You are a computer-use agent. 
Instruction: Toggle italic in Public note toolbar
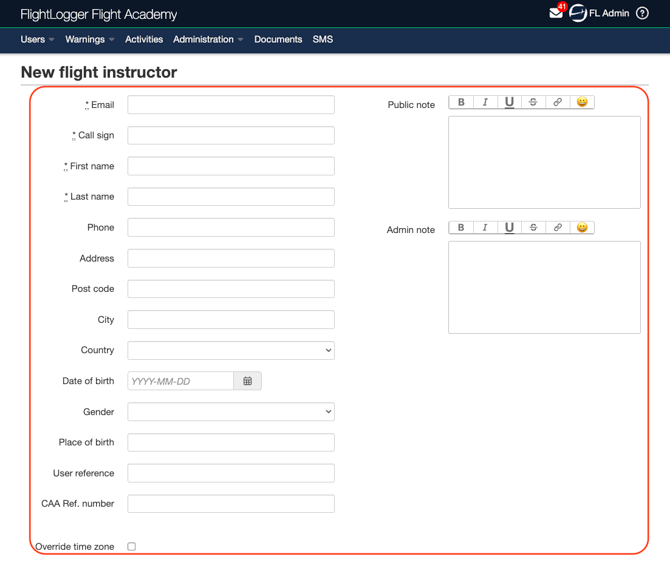485,102
